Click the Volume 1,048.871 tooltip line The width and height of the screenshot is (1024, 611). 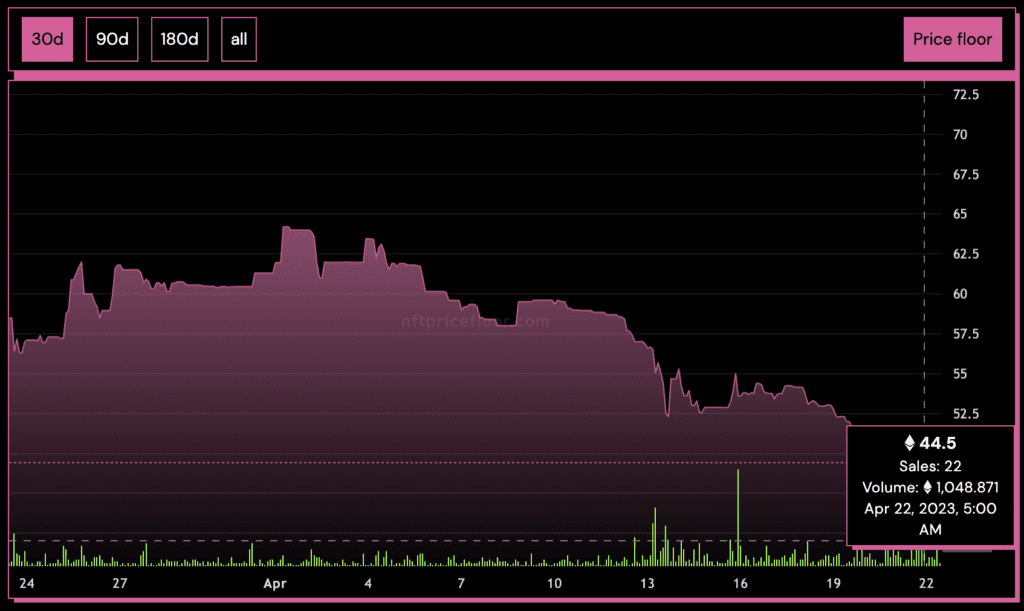click(x=930, y=488)
